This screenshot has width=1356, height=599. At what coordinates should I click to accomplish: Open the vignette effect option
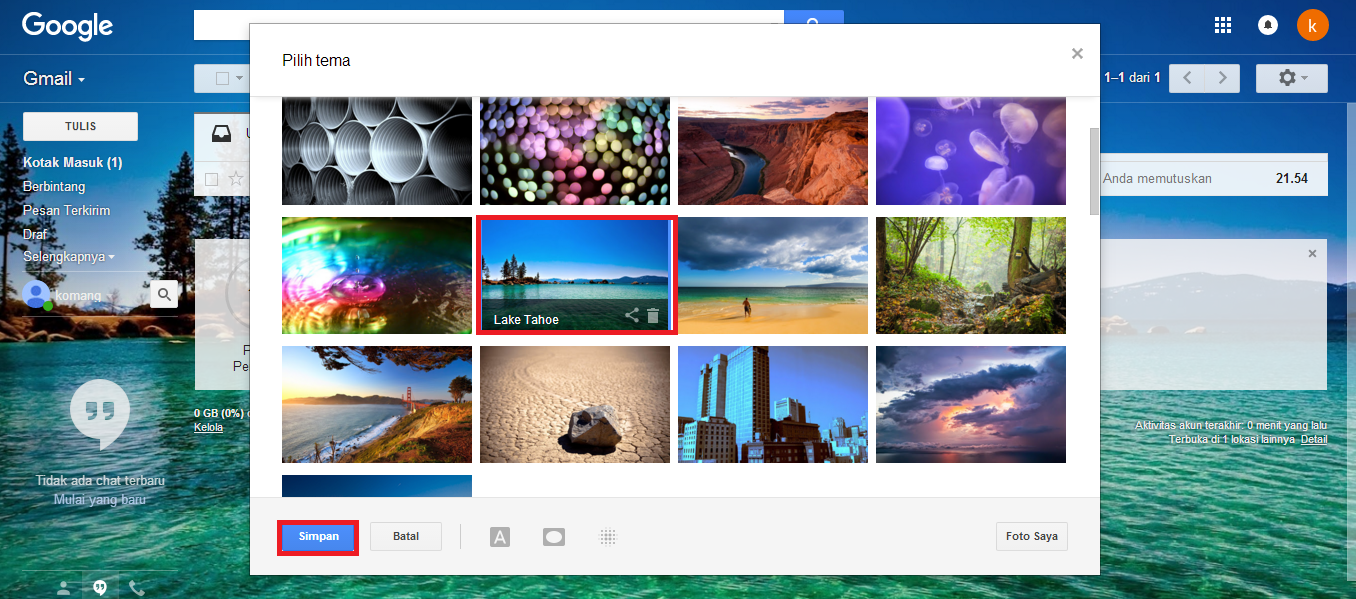pyautogui.click(x=553, y=536)
